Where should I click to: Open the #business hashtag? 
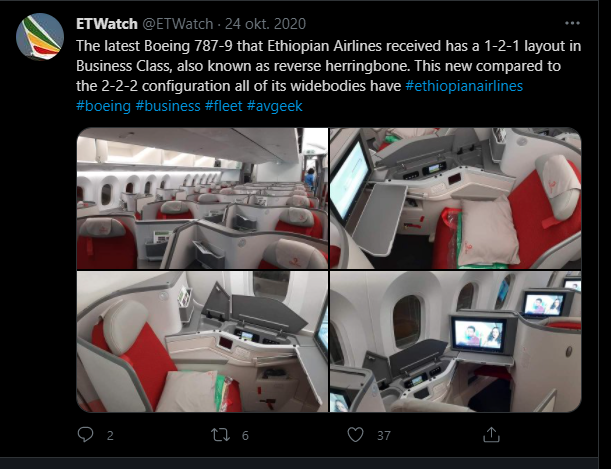pyautogui.click(x=168, y=106)
